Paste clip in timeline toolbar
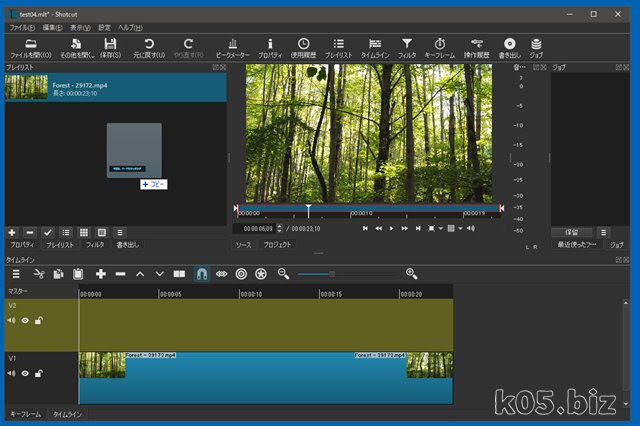 [x=78, y=274]
